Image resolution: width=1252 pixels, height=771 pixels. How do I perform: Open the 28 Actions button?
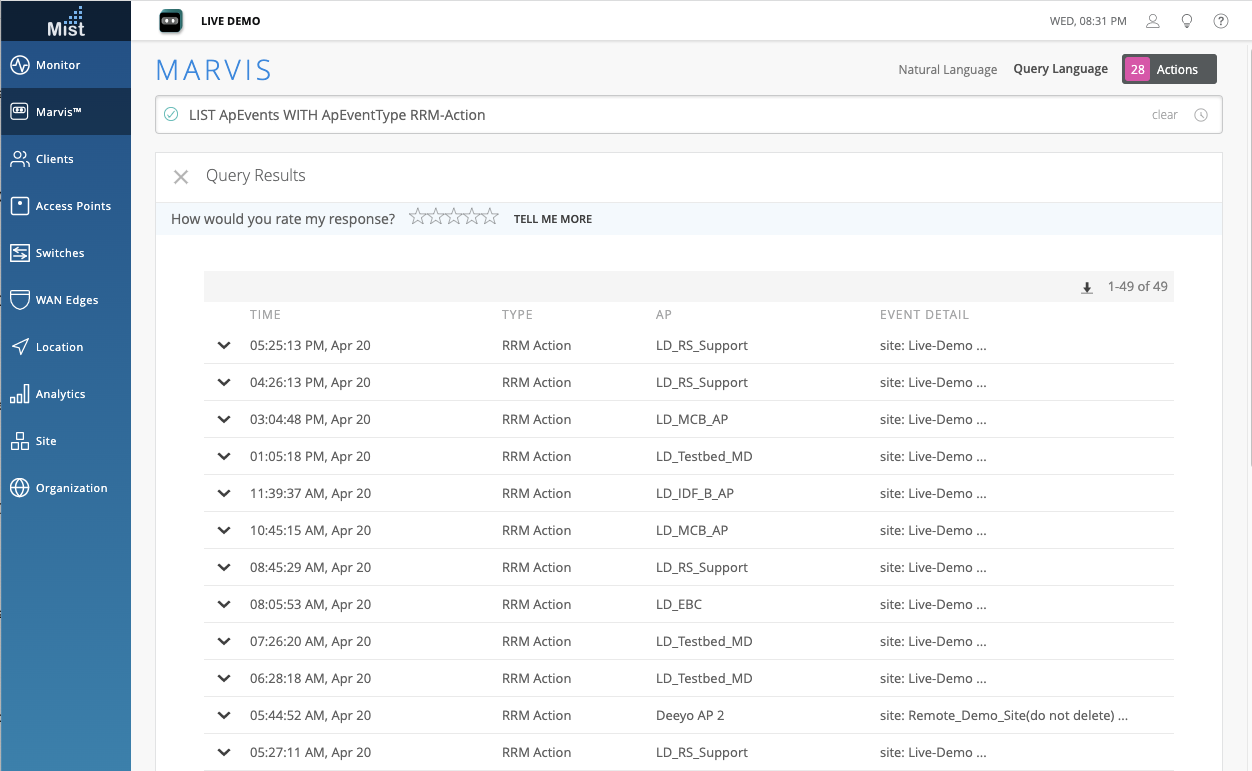click(x=1169, y=69)
